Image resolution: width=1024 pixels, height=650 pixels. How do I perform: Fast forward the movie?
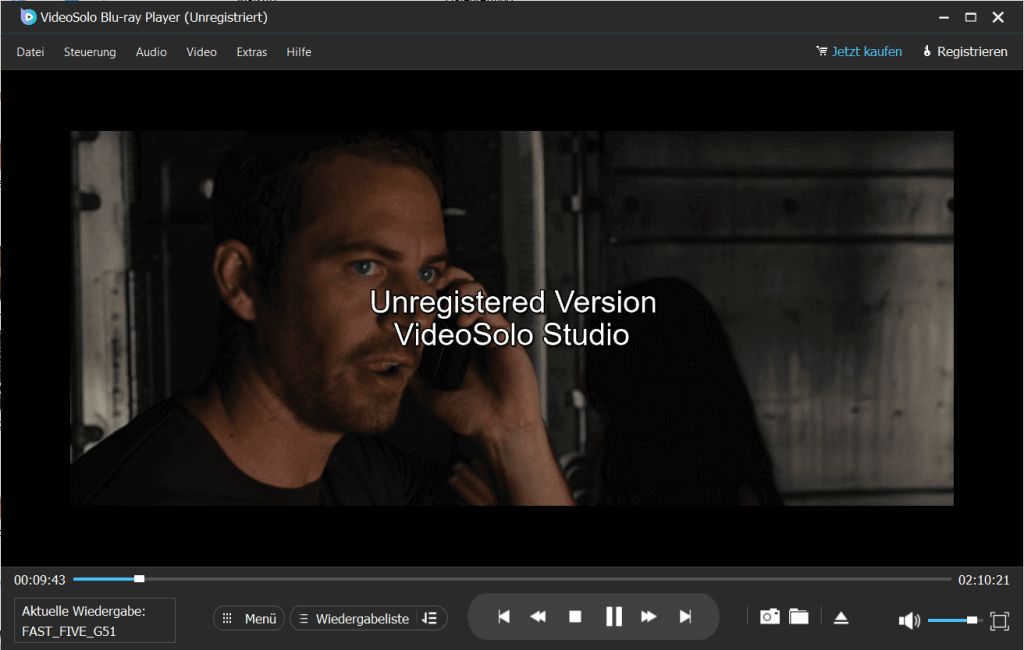tap(648, 617)
